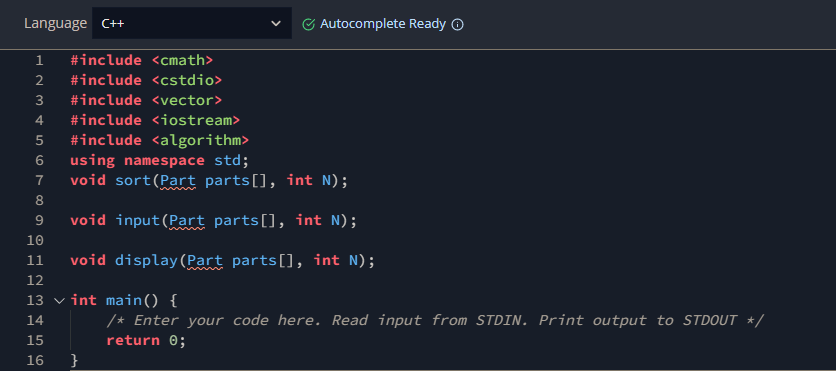Image resolution: width=836 pixels, height=371 pixels.
Task: Click the sort function name
Action: tap(133, 181)
